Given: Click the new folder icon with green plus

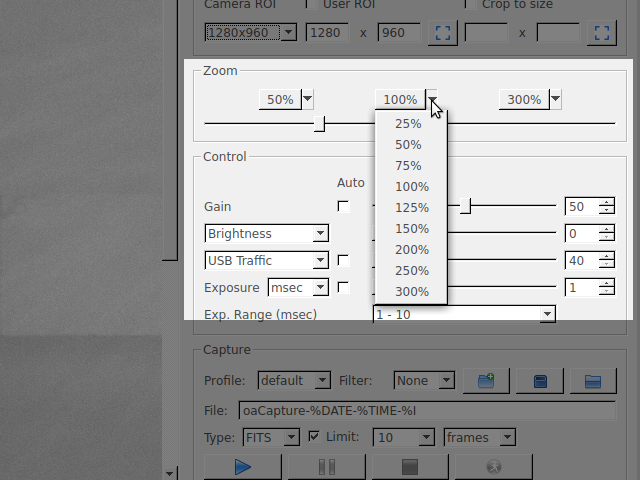Looking at the screenshot, I should coord(486,381).
